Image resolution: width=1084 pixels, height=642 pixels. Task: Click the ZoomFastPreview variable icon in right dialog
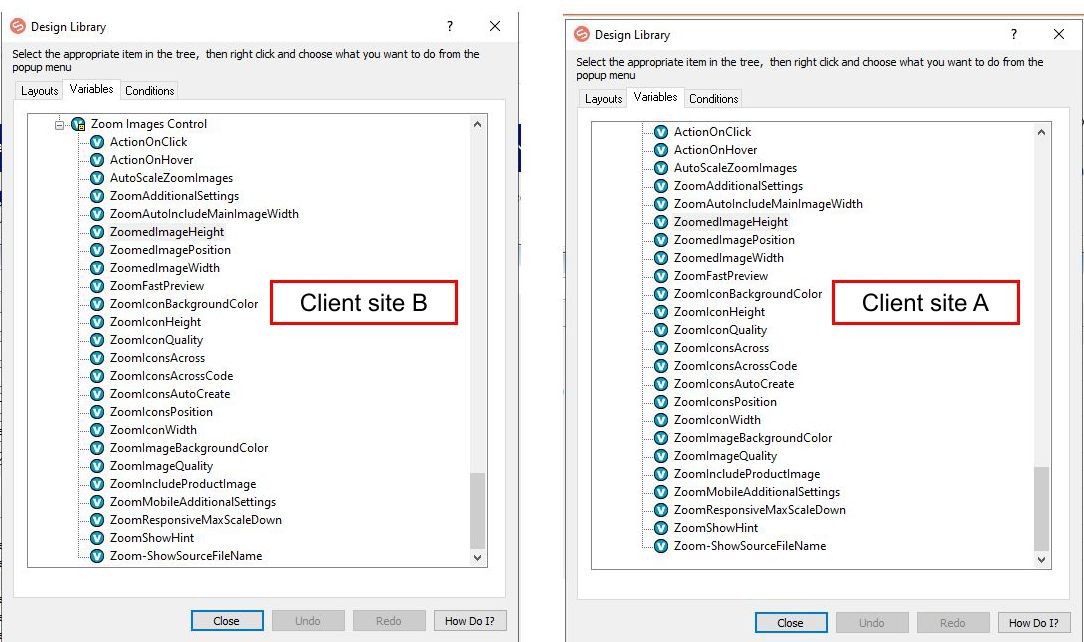(661, 276)
